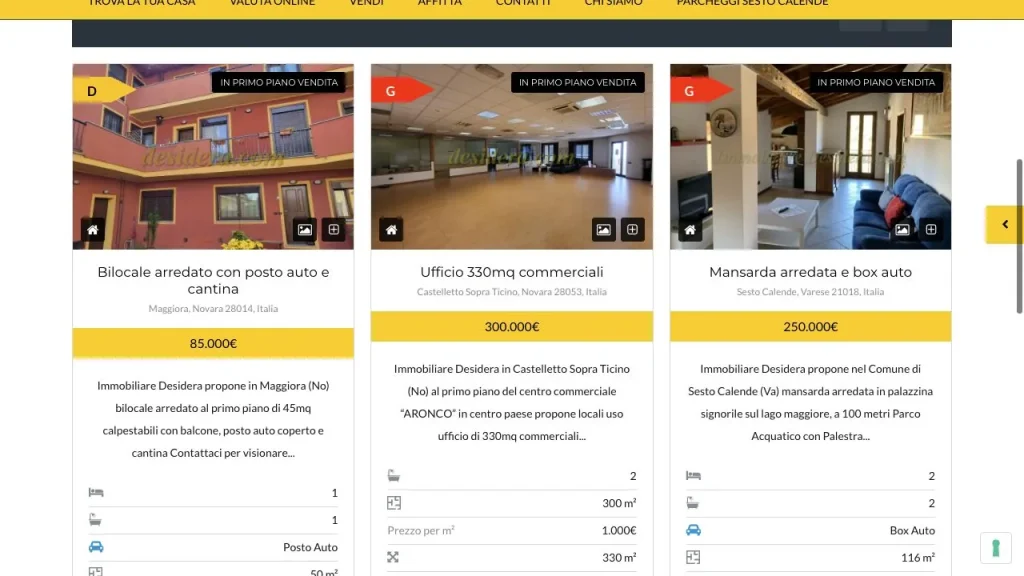
Task: Click green accessibility icon at bottom right
Action: coord(995,548)
